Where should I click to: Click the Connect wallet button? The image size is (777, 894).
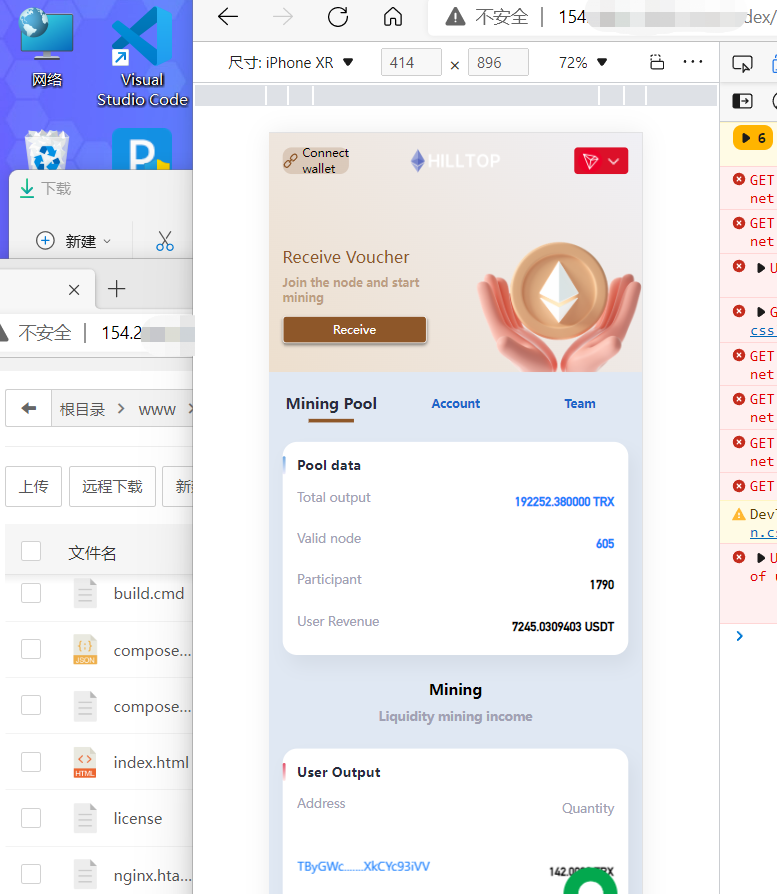316,161
